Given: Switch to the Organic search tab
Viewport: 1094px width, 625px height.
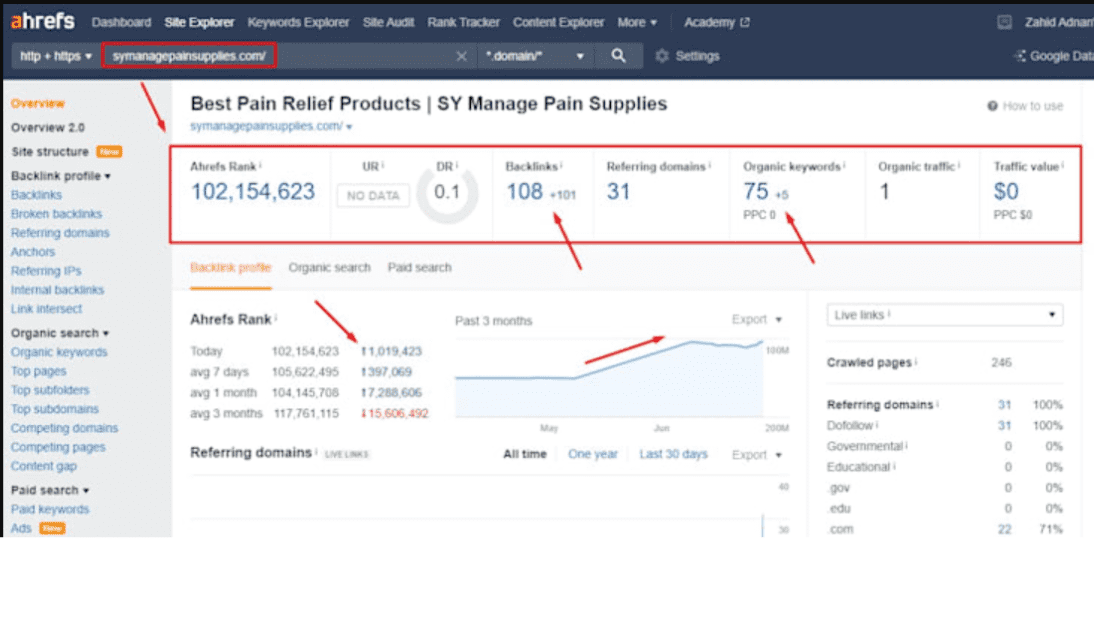Looking at the screenshot, I should [x=329, y=268].
